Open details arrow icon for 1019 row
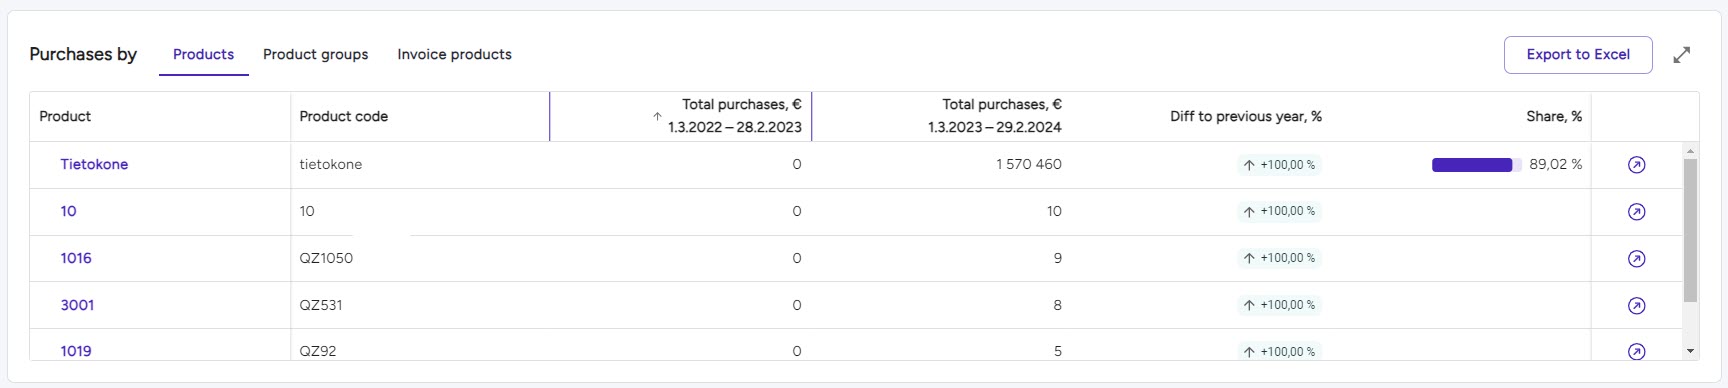Viewport: 1728px width, 388px height. (1636, 352)
